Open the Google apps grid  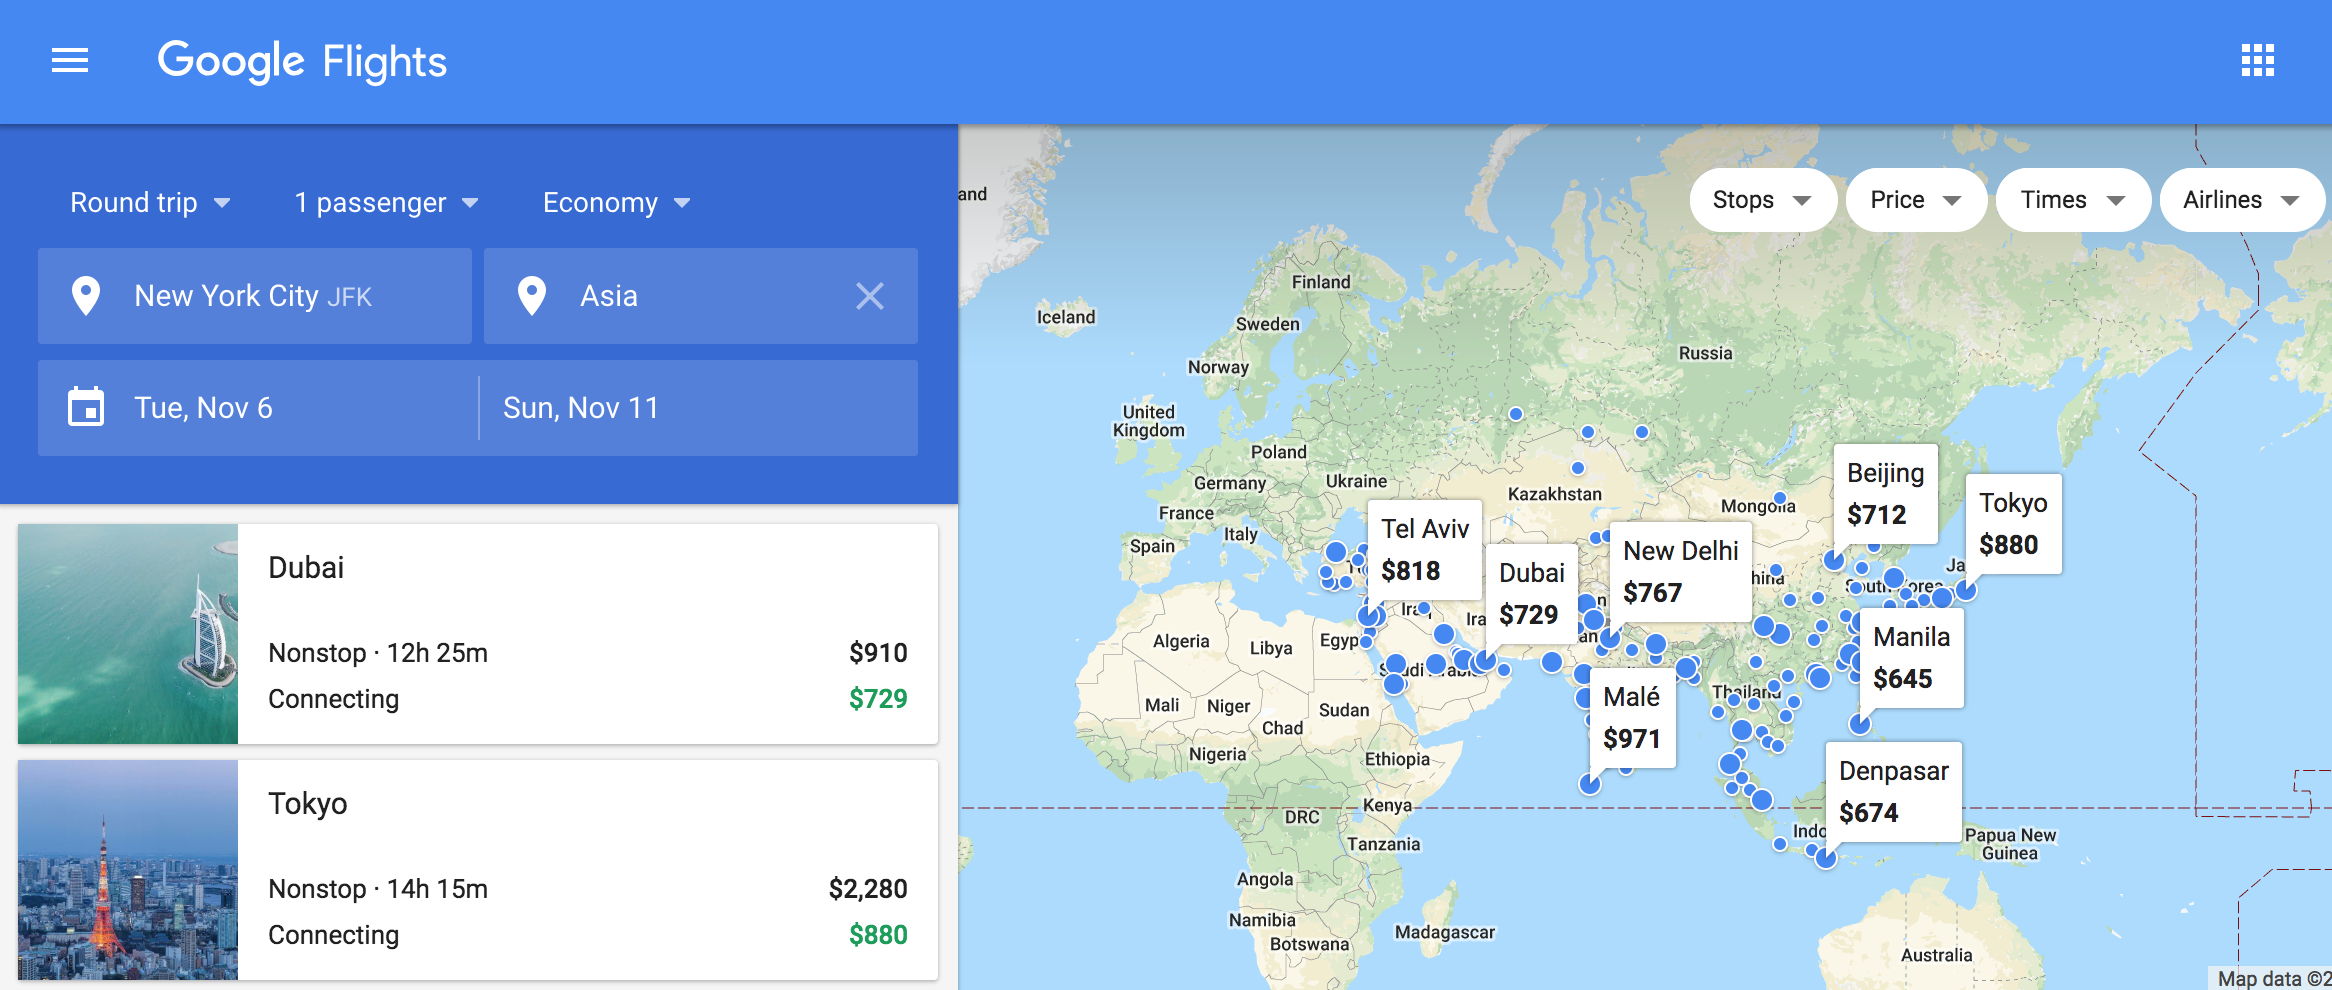[2257, 61]
